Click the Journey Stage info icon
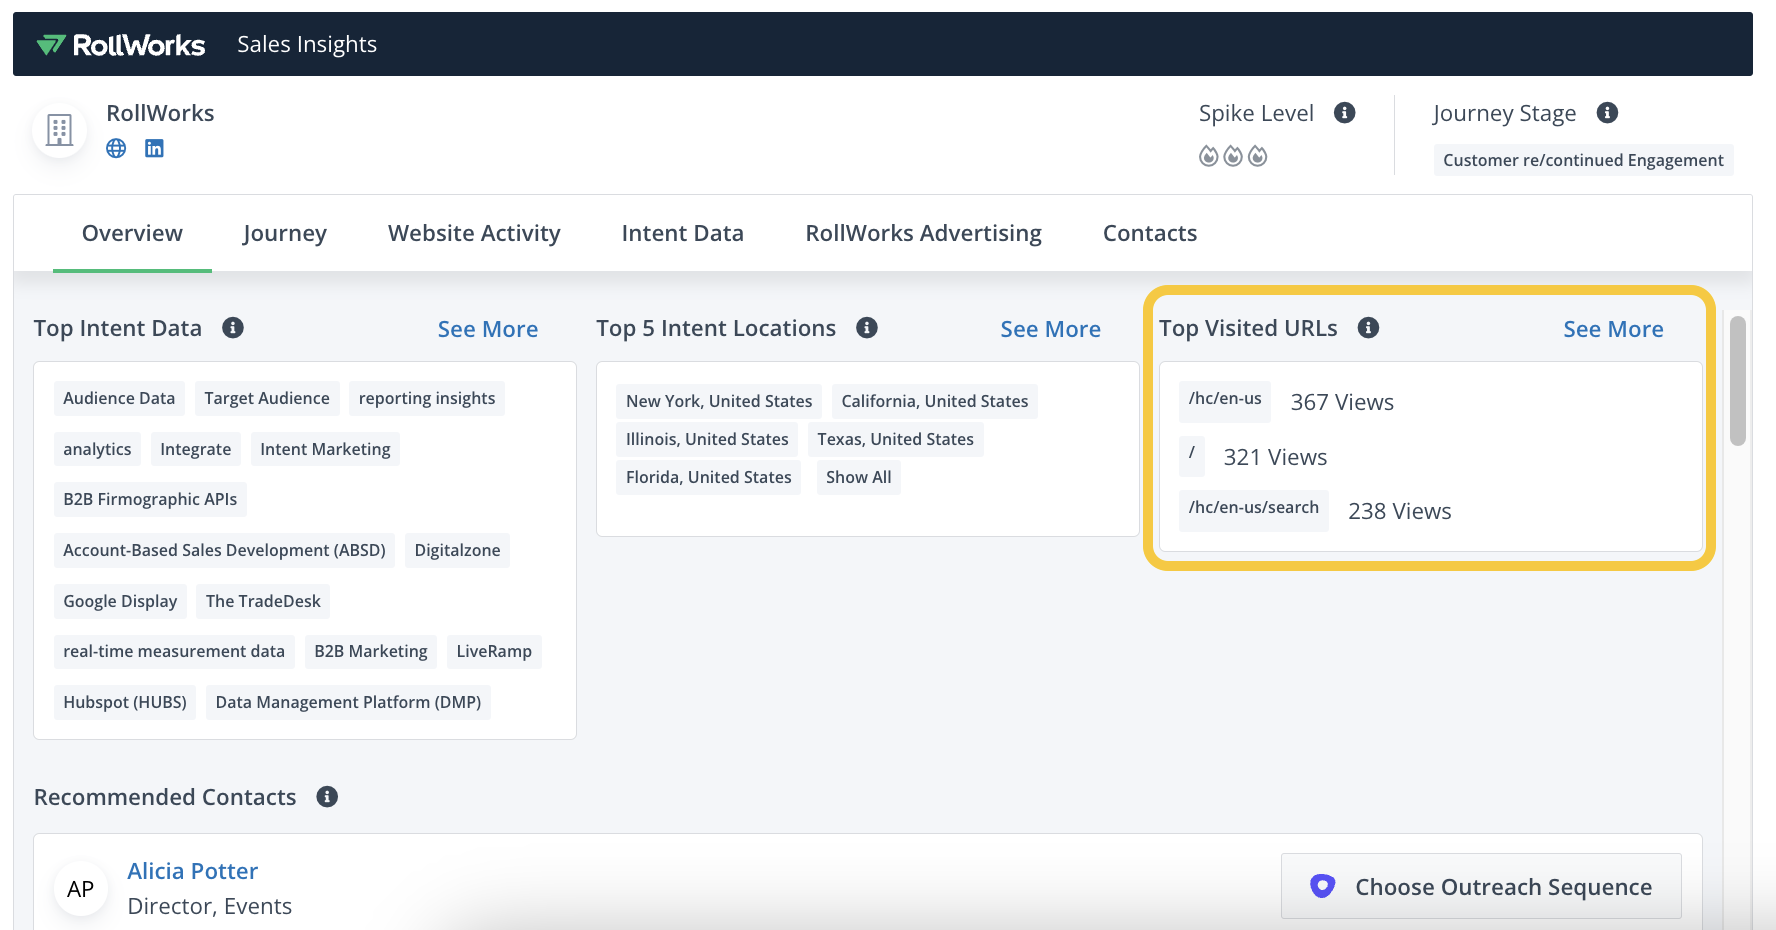The height and width of the screenshot is (930, 1776). (x=1607, y=113)
